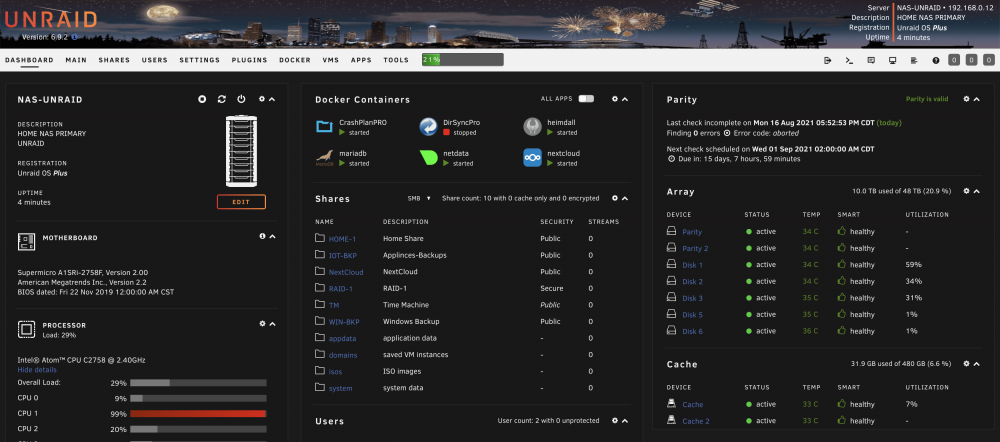Open the SHARES tab
Screen dimensions: 1000x442
tap(114, 61)
